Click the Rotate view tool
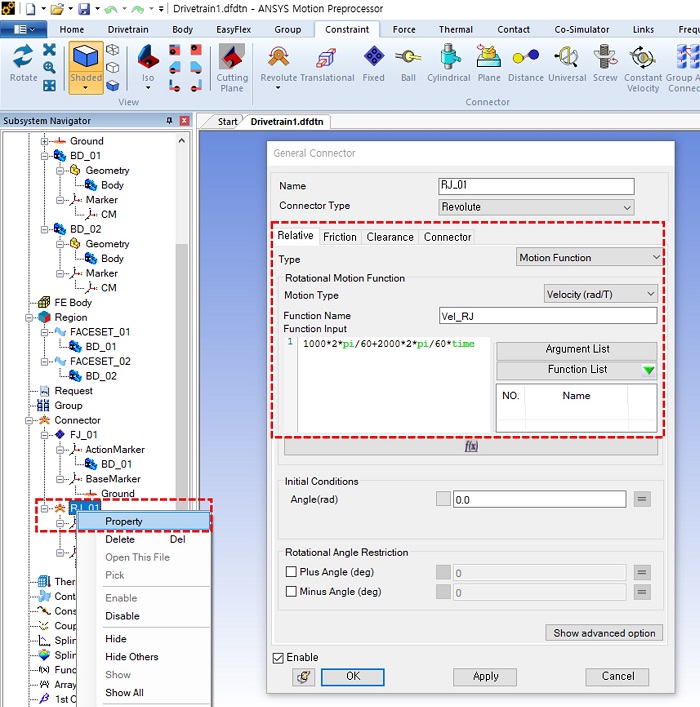Screen dimensions: 700x707 [23, 63]
